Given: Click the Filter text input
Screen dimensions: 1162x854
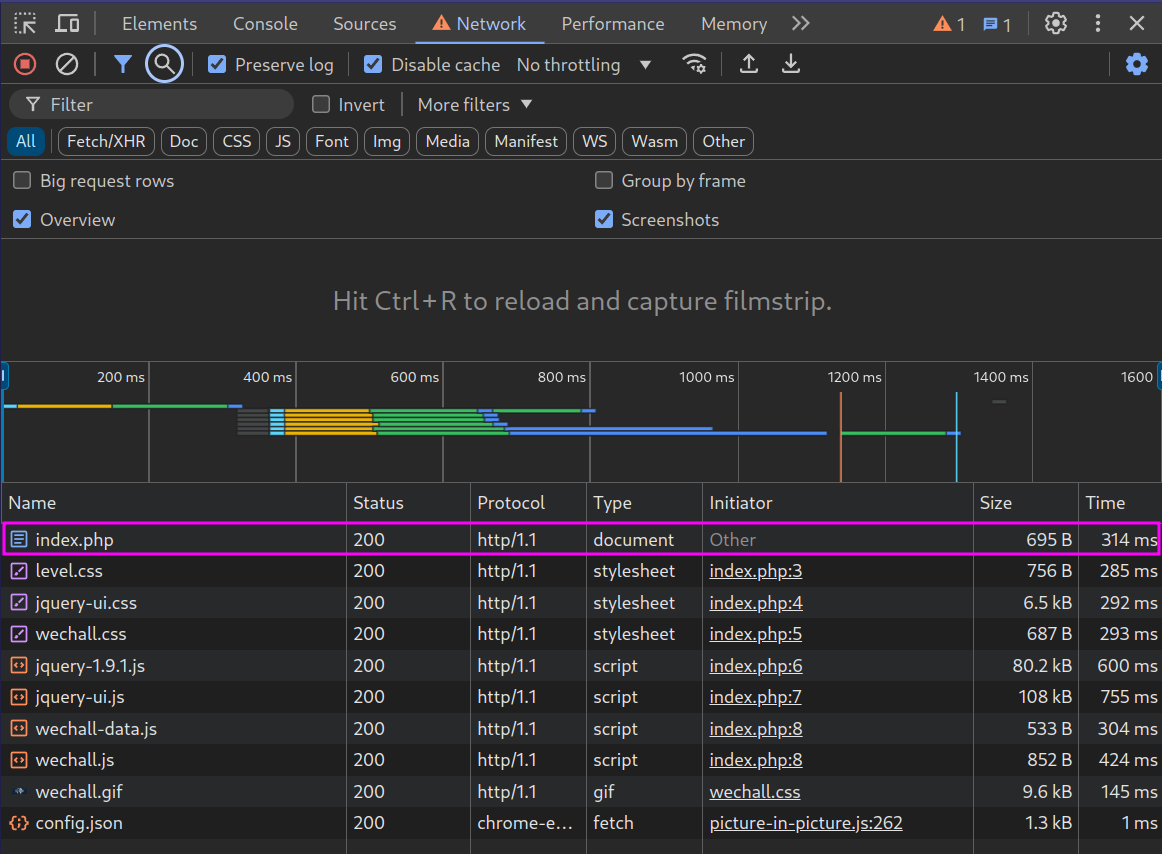Looking at the screenshot, I should [152, 105].
